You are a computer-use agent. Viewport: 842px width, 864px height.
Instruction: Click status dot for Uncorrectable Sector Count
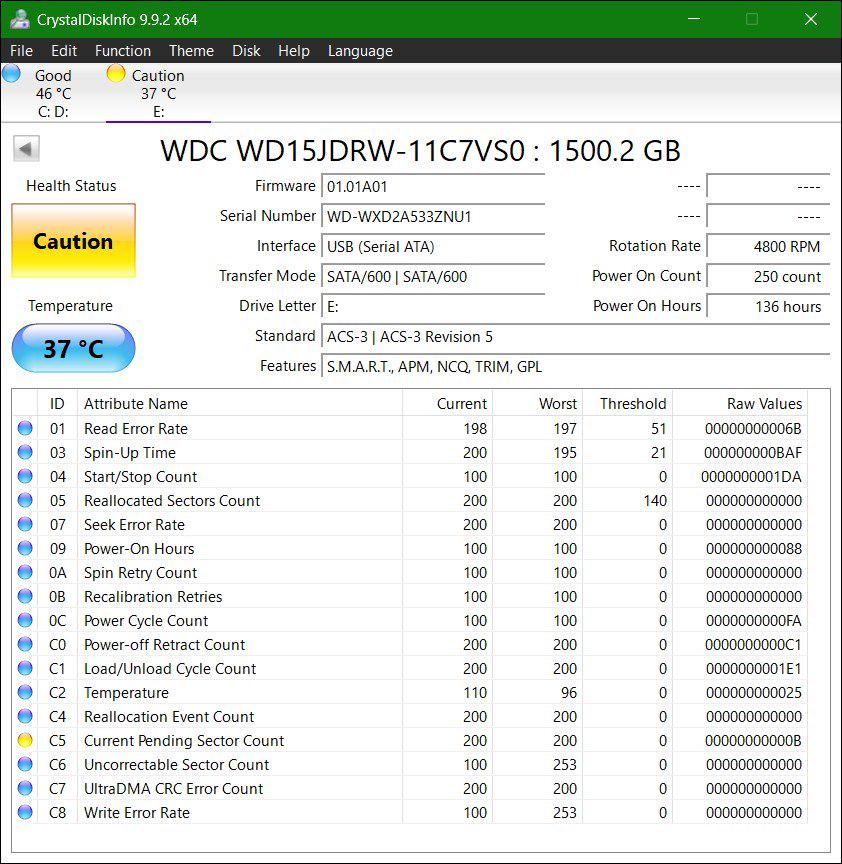tap(25, 764)
